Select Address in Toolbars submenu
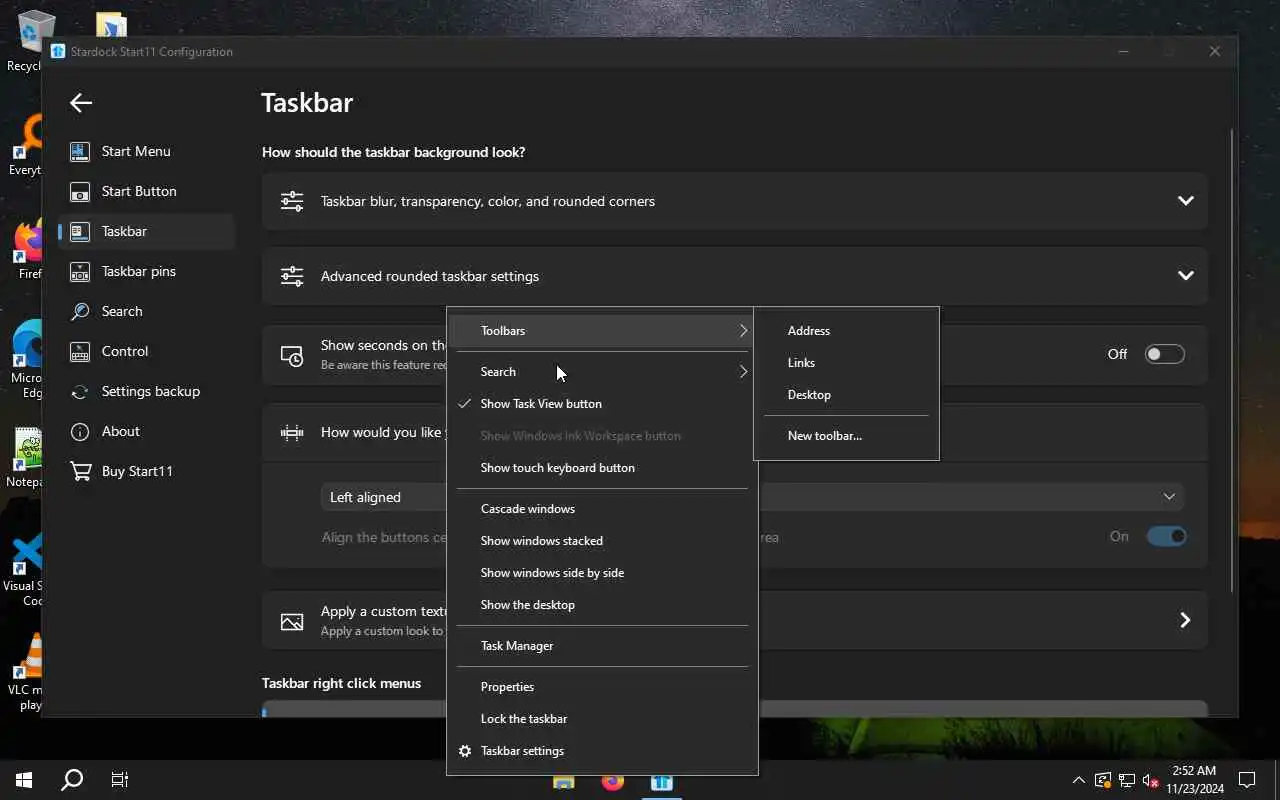This screenshot has height=800, width=1280. (x=846, y=331)
